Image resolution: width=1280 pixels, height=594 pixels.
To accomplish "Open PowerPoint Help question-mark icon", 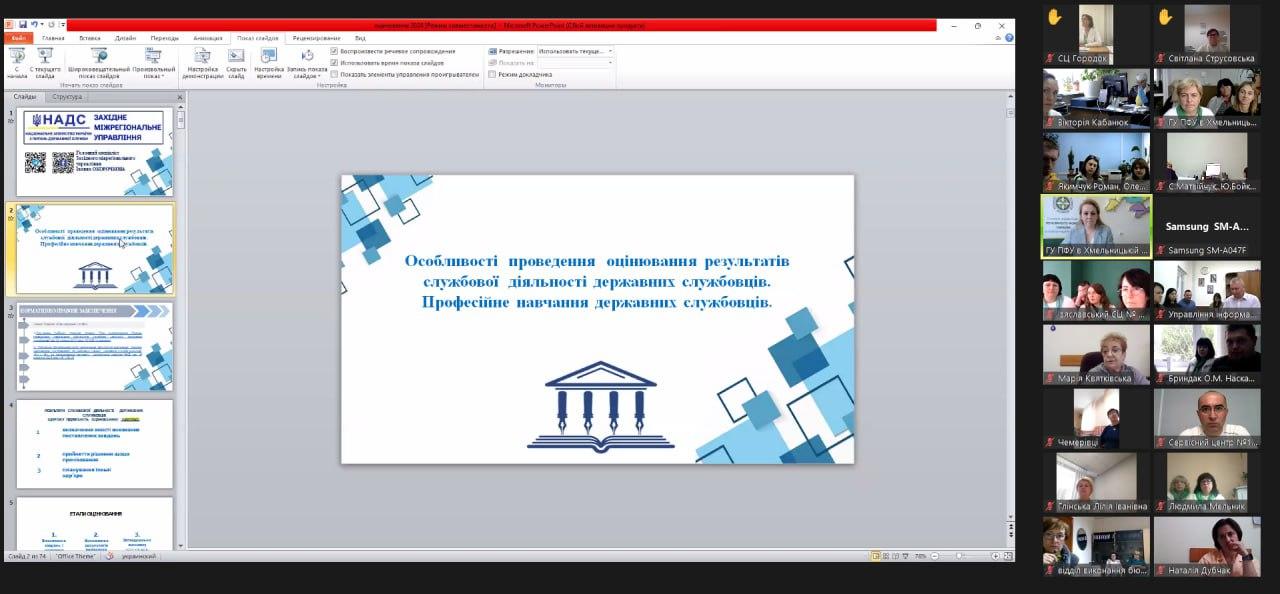I will [x=1009, y=37].
